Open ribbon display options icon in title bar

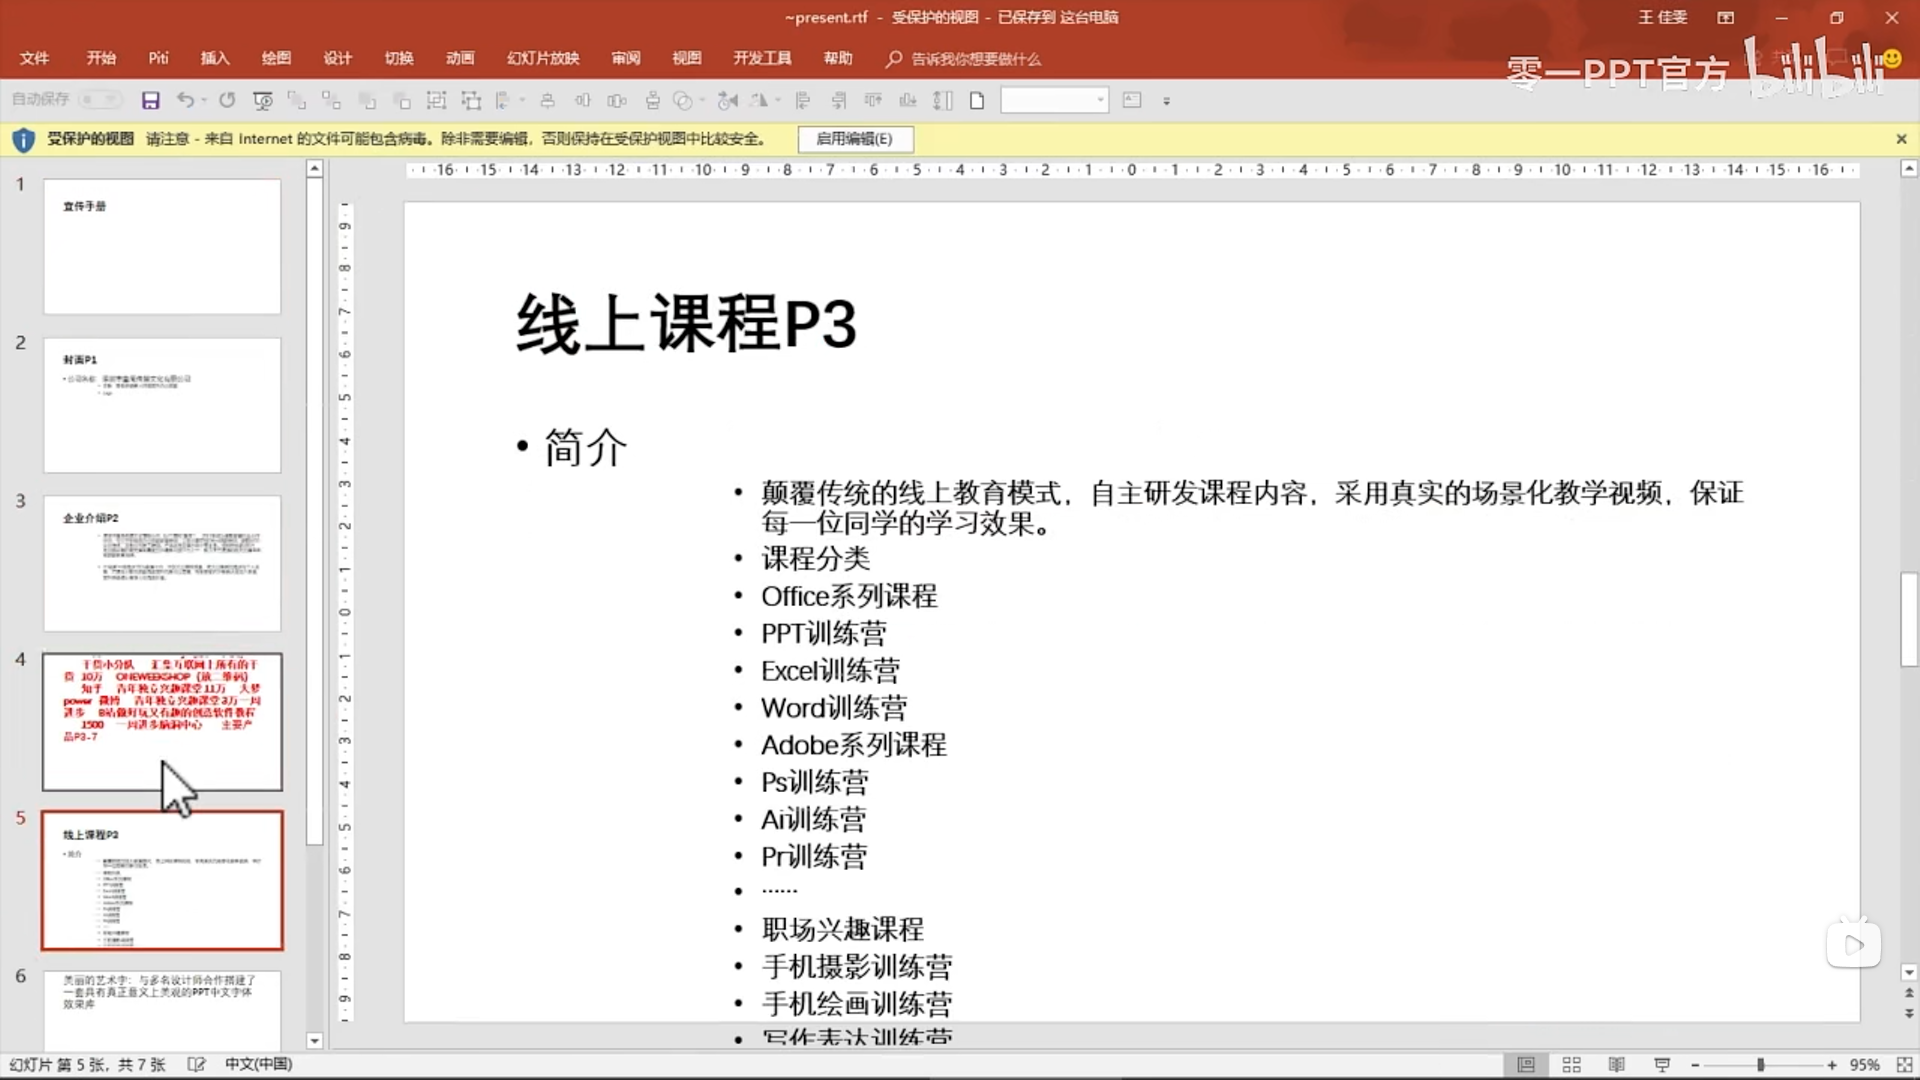point(1726,17)
